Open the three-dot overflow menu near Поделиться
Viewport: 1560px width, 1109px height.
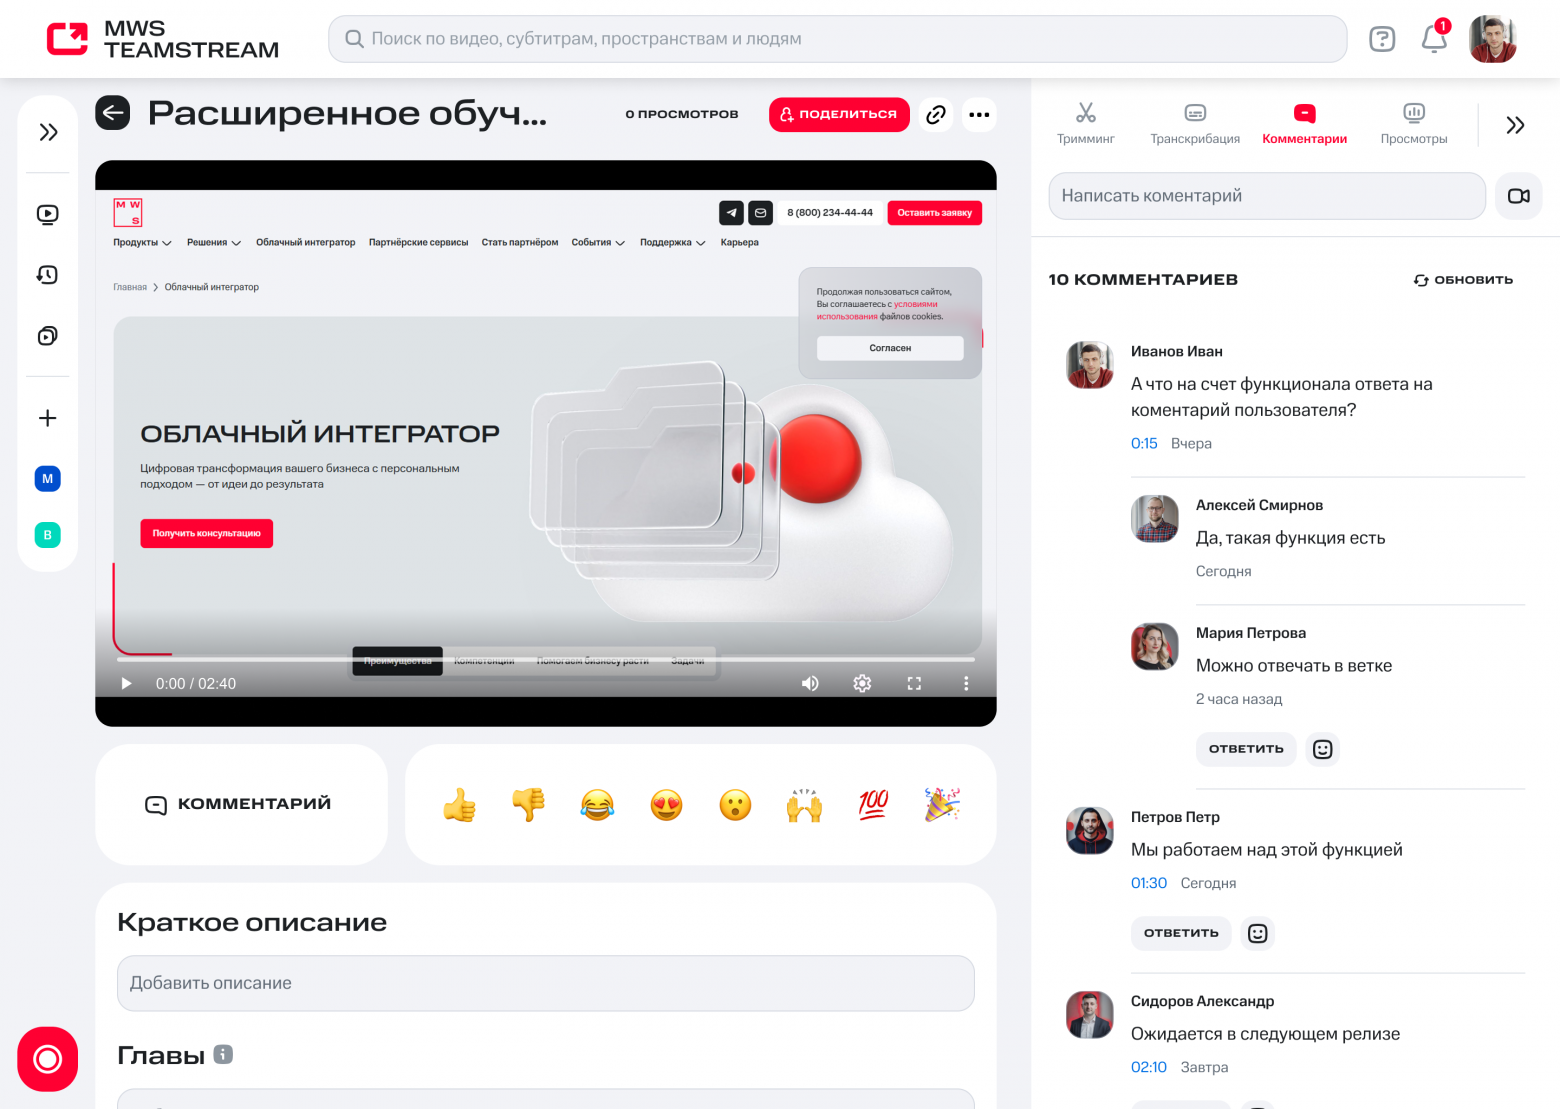[x=979, y=114]
